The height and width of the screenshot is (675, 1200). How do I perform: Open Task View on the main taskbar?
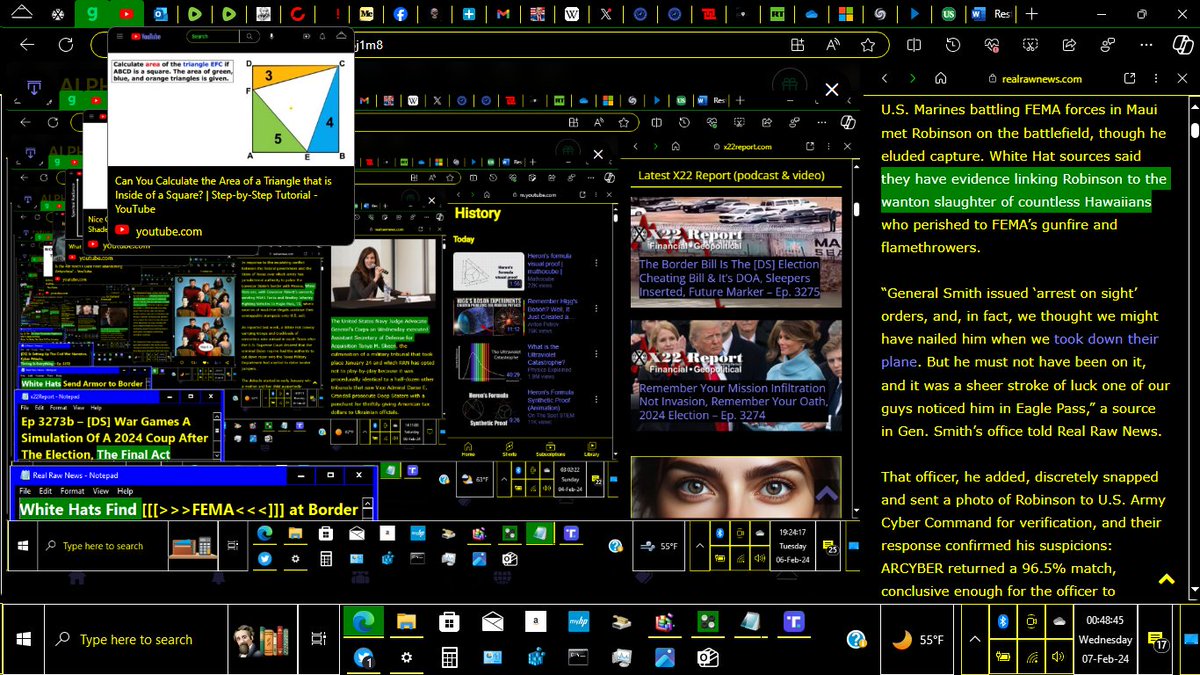(x=318, y=640)
